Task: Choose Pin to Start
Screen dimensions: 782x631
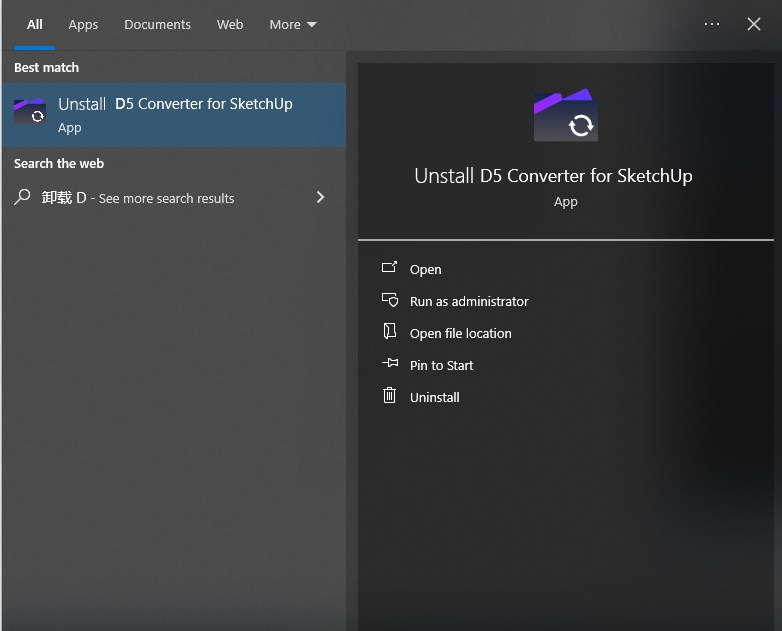Action: coord(441,365)
